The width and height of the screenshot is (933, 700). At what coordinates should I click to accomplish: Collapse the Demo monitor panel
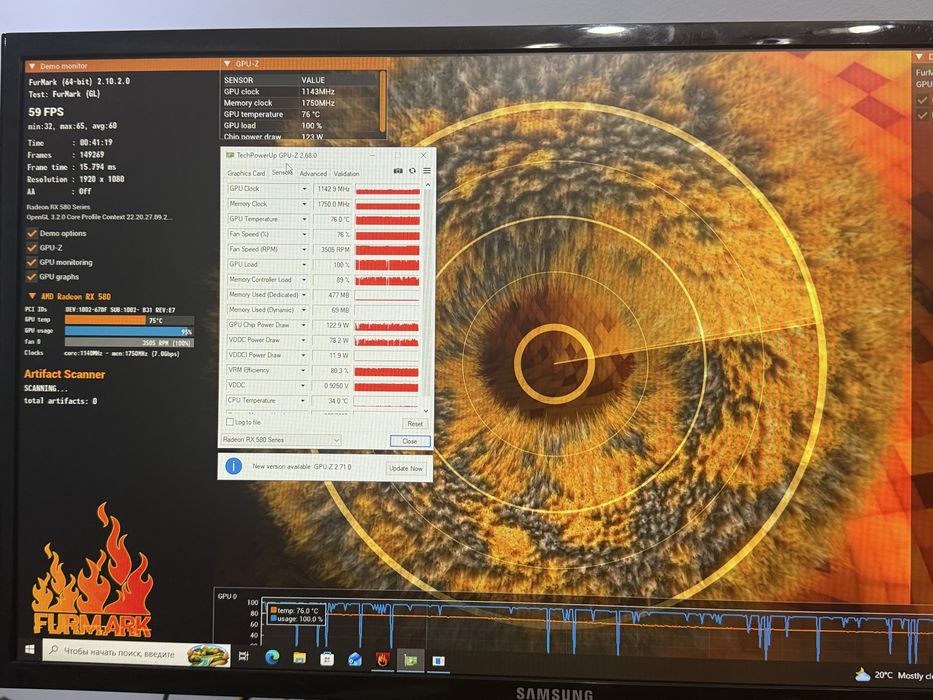(x=32, y=66)
